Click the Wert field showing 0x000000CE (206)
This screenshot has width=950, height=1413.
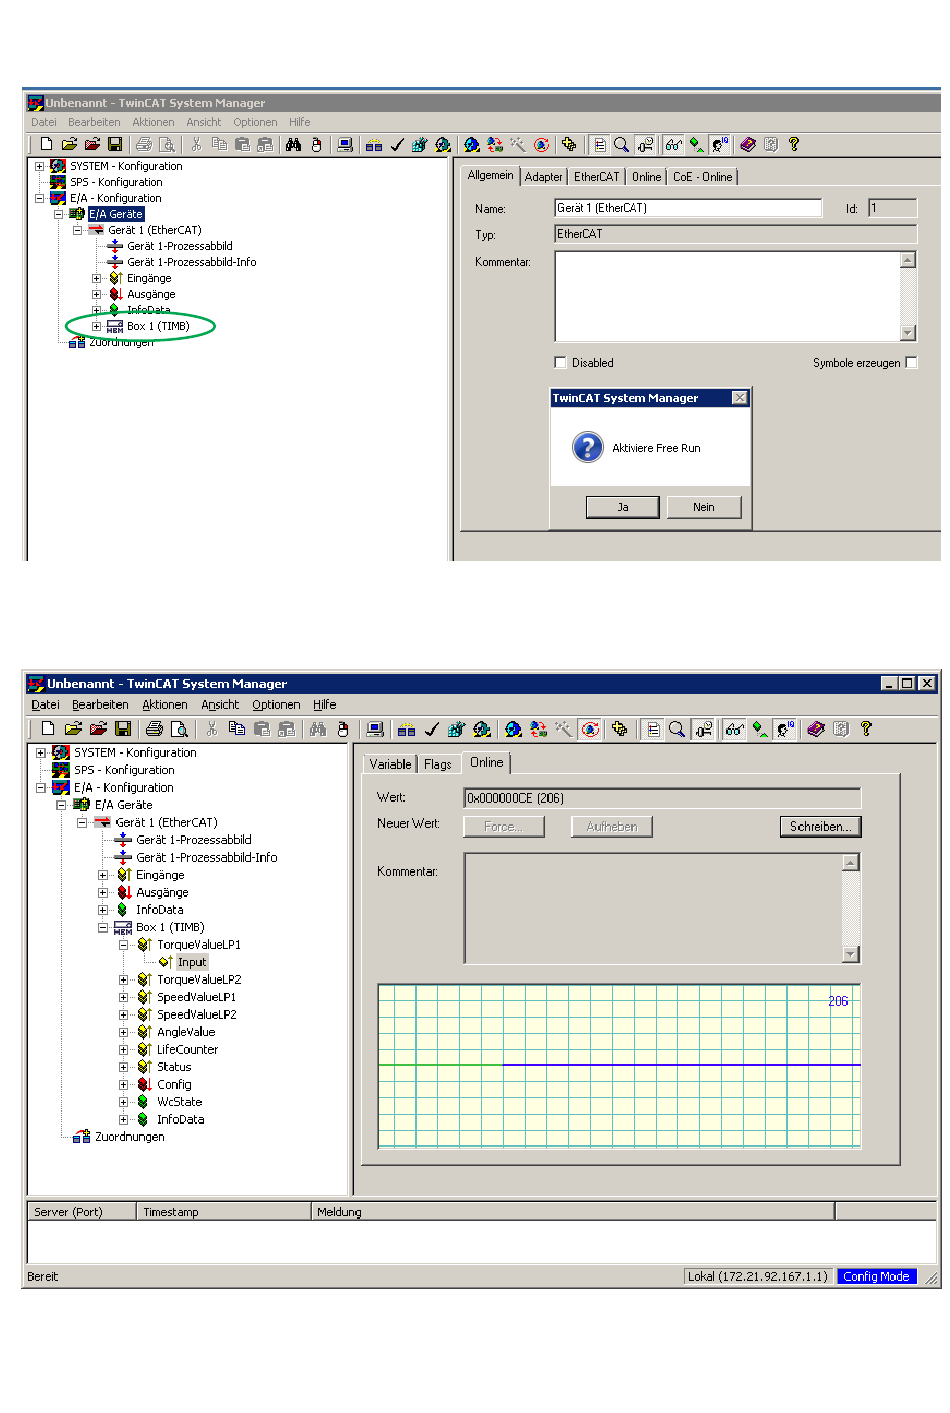[x=662, y=798]
